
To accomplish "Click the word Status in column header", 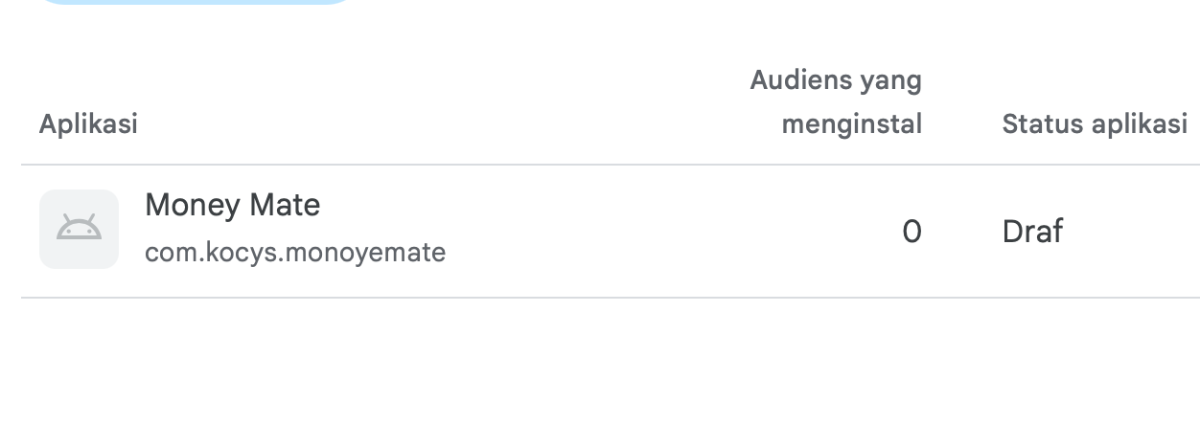I will click(x=1035, y=125).
